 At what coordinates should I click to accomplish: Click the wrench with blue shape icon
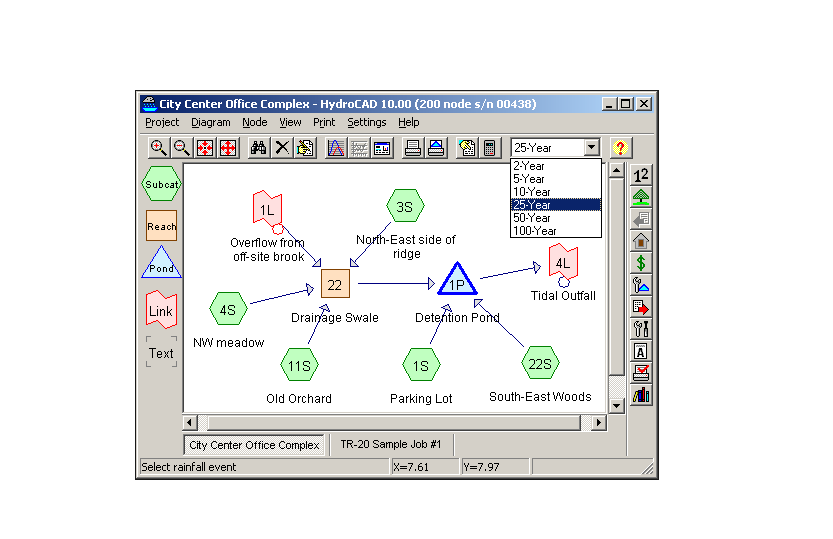(641, 285)
